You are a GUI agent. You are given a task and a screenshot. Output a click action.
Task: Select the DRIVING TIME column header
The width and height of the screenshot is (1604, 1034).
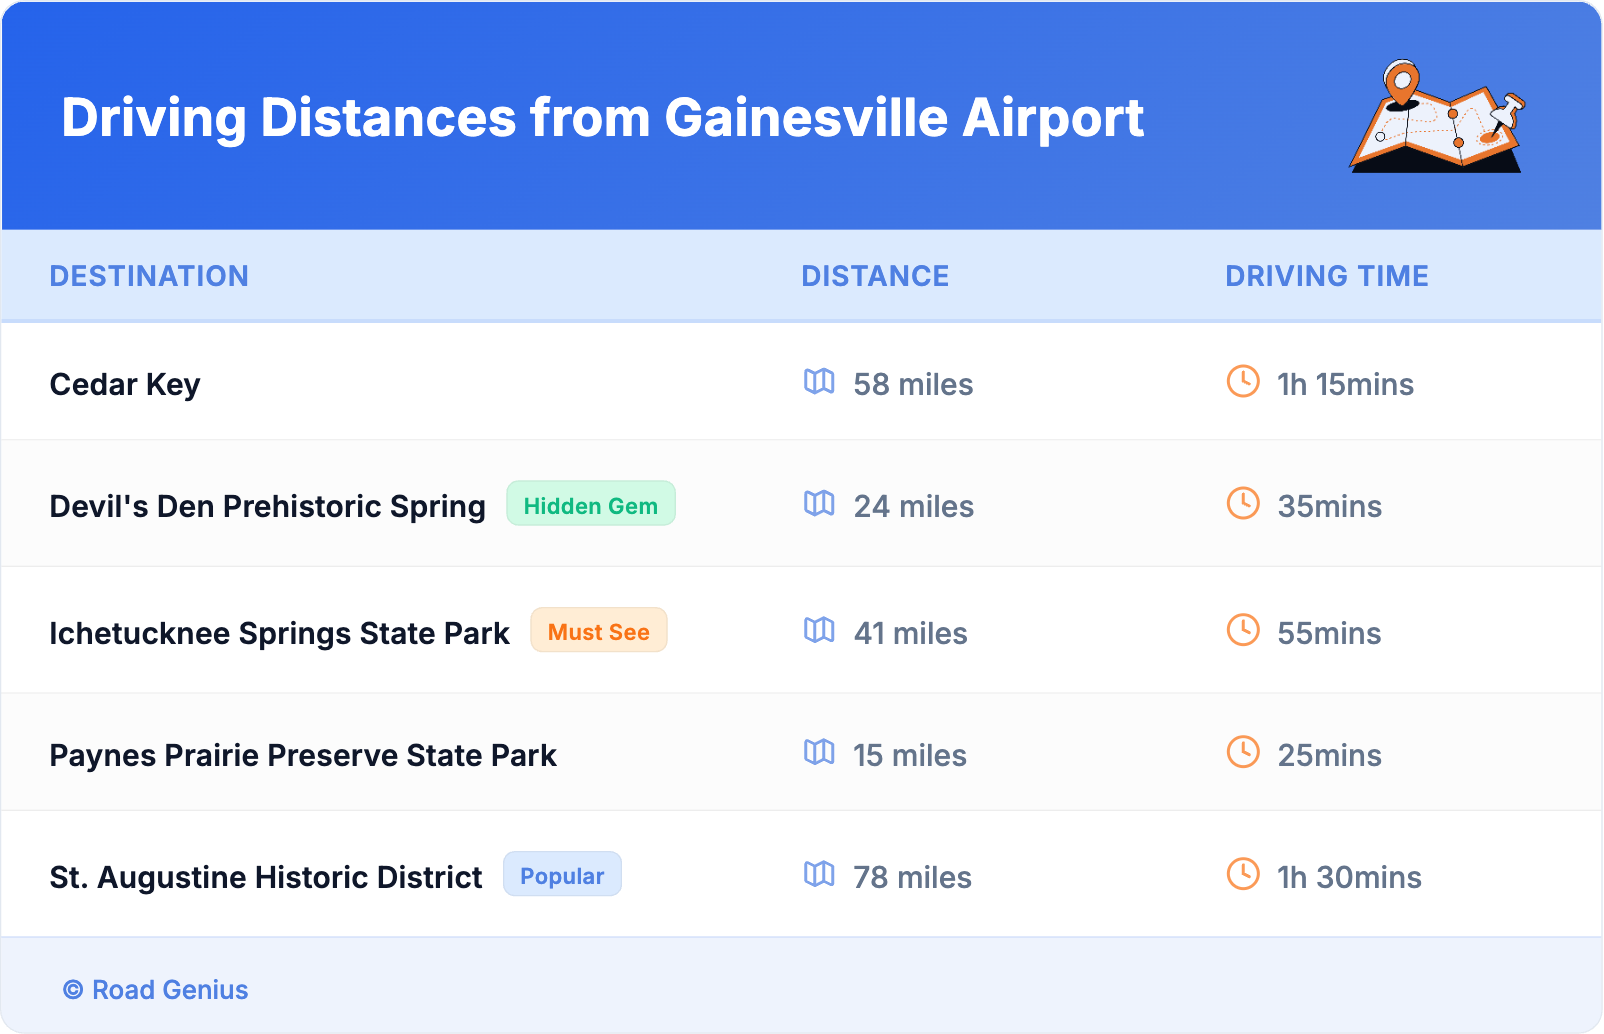1326,276
